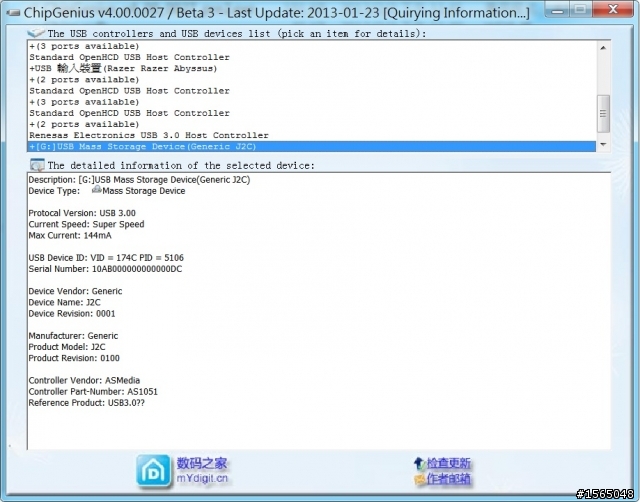
Task: Click the Current Speed Super Speed line
Action: (86, 224)
